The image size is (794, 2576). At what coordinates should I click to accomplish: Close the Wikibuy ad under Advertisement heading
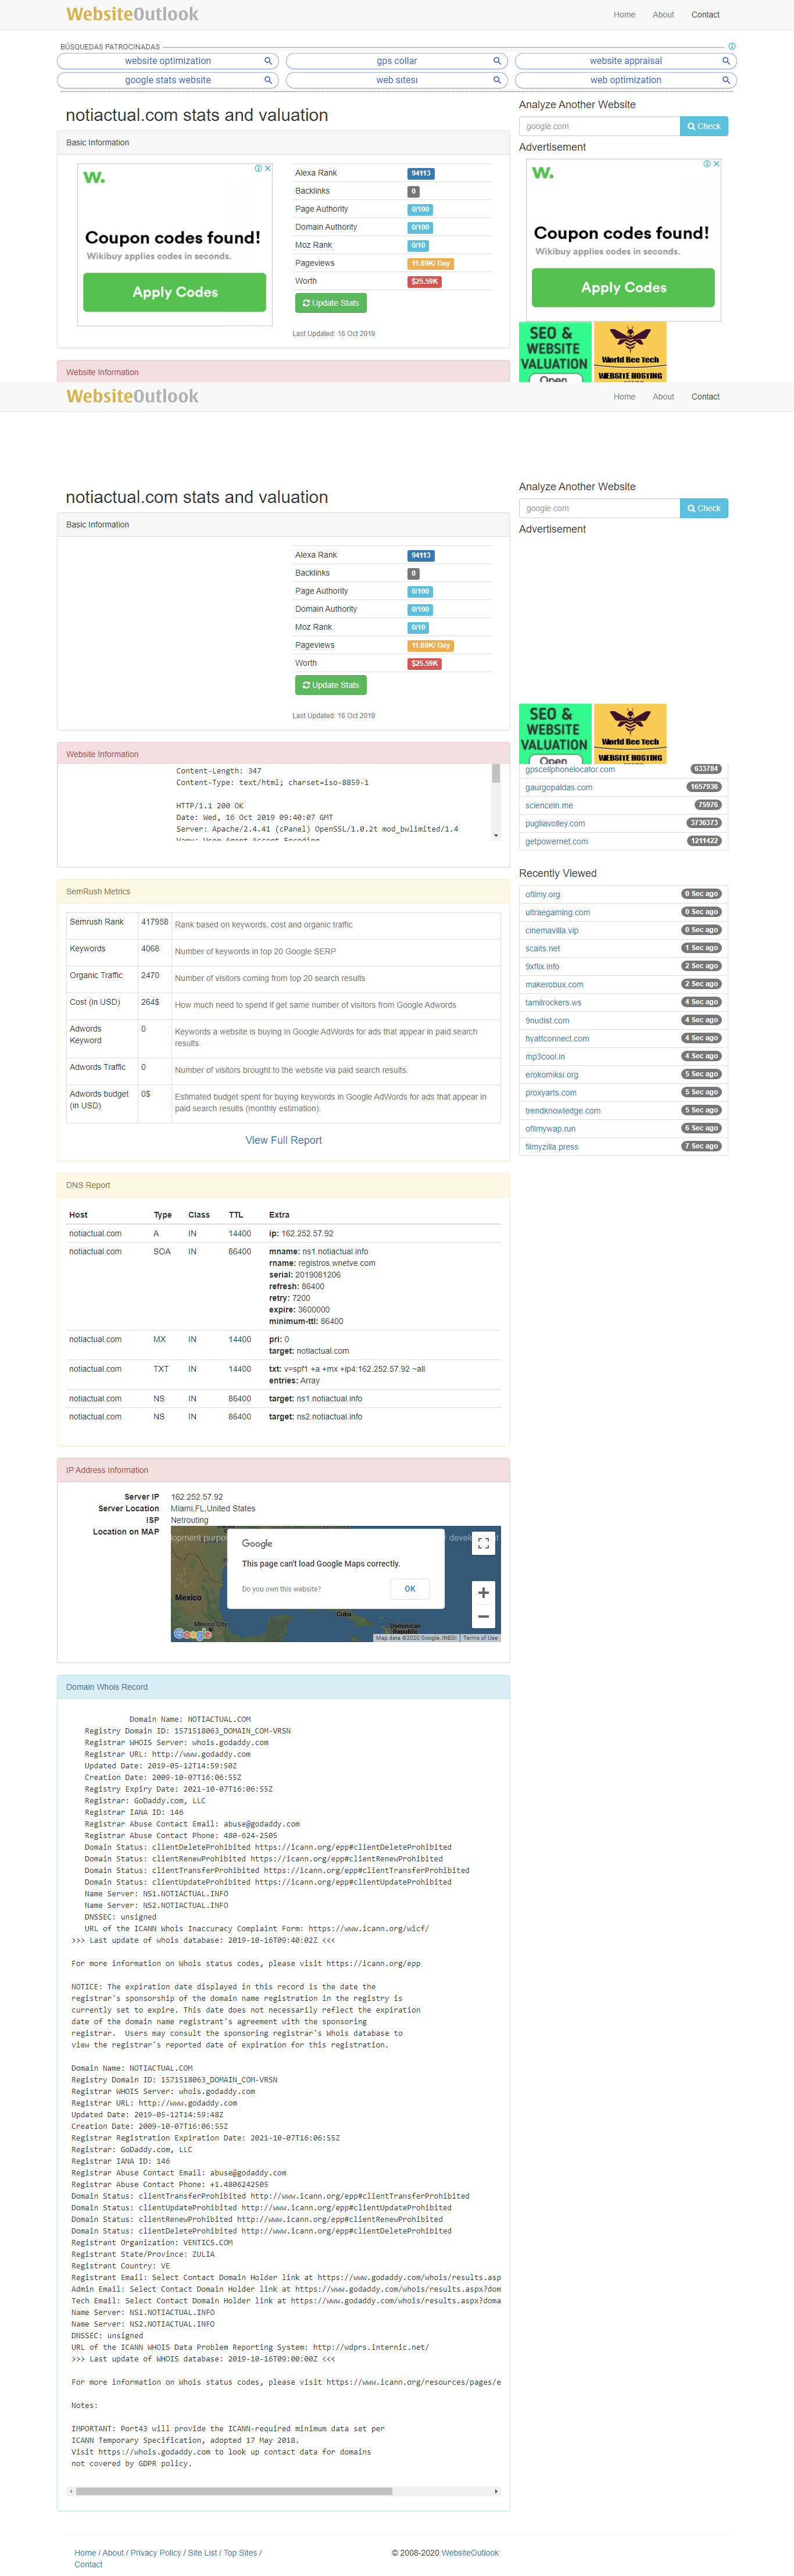pyautogui.click(x=716, y=163)
